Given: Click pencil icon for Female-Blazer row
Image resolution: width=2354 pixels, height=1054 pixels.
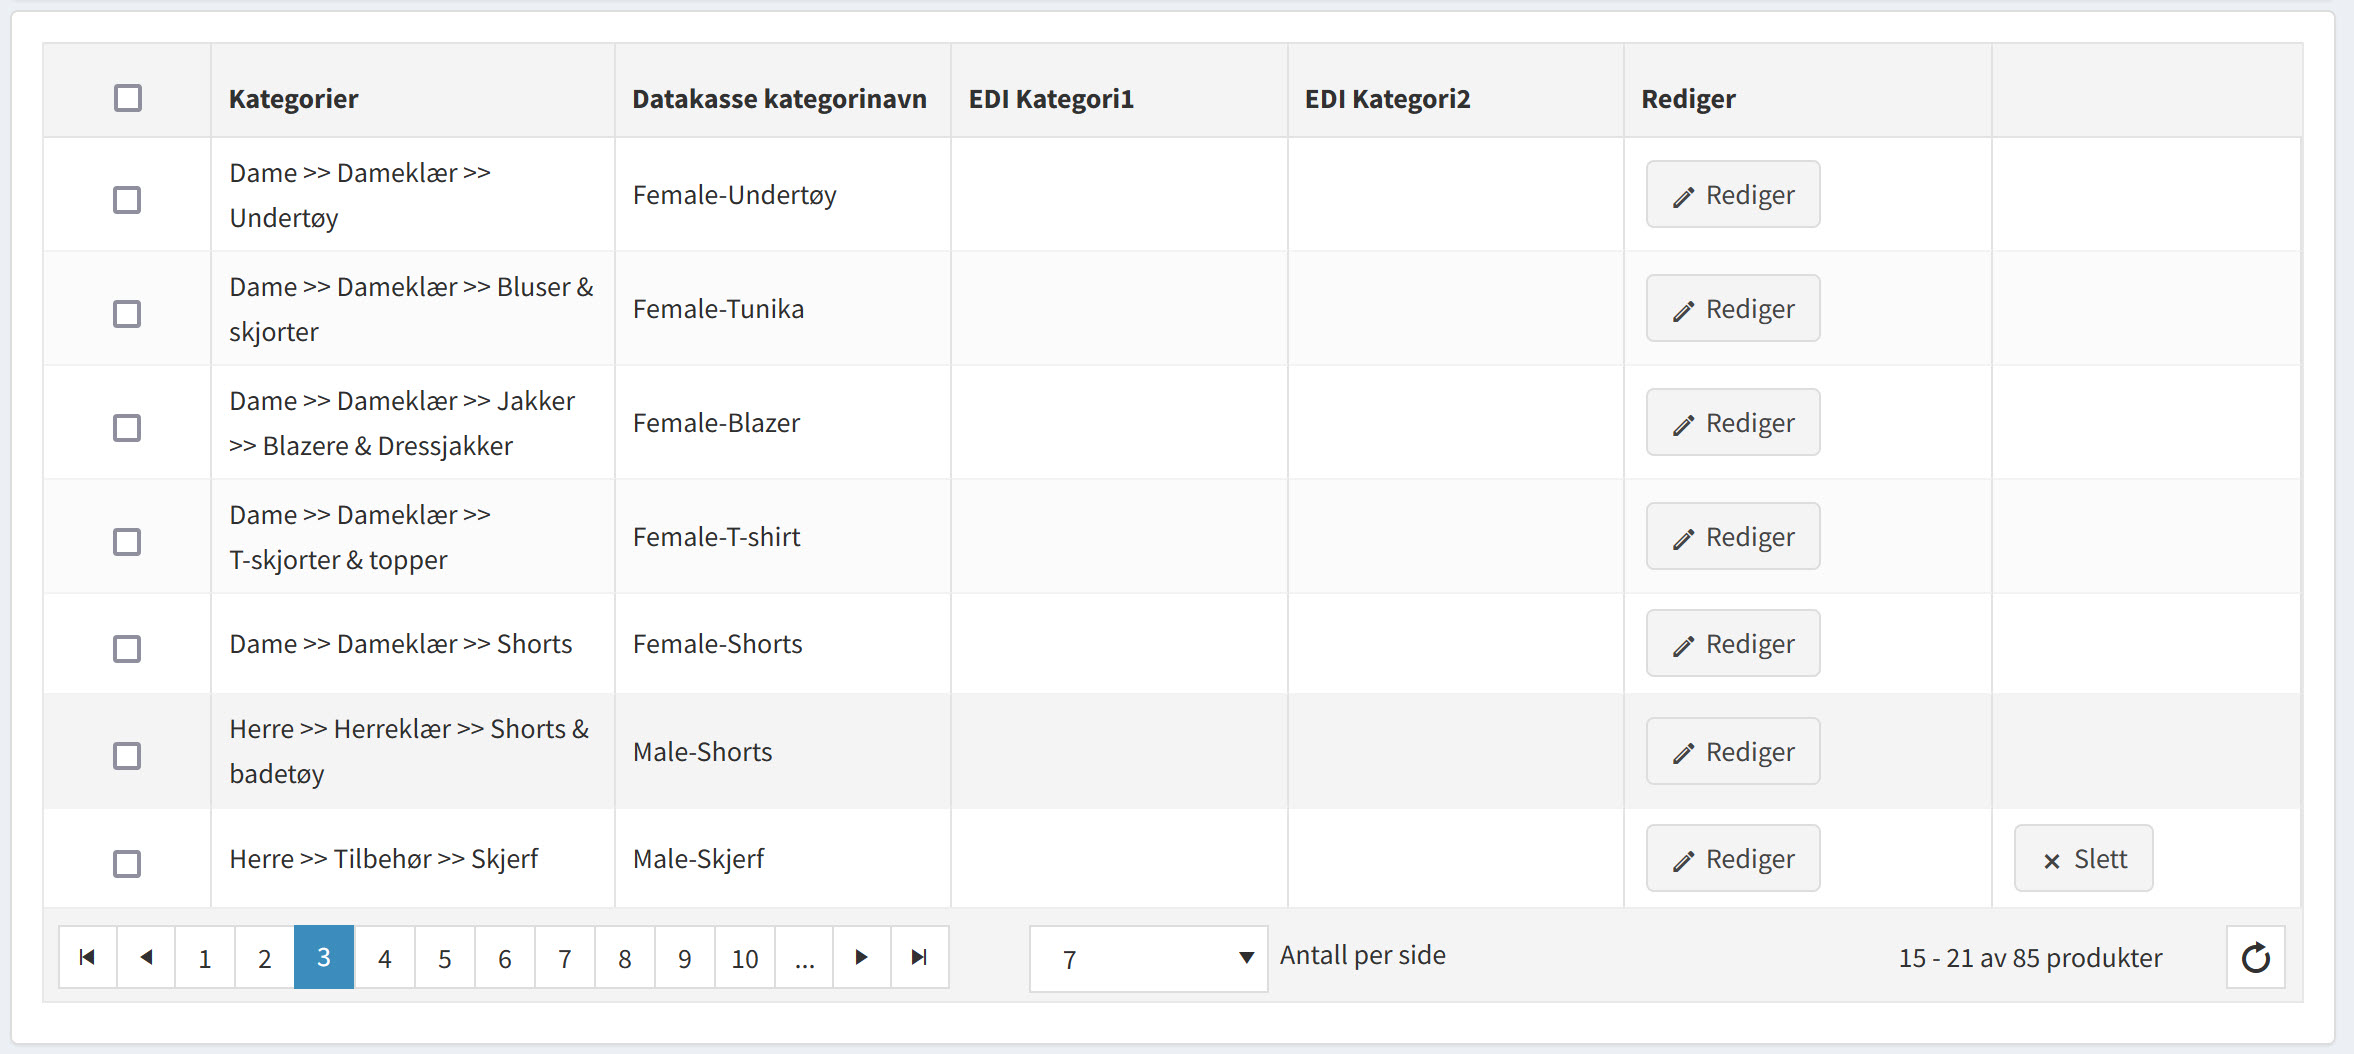Looking at the screenshot, I should (x=1684, y=424).
